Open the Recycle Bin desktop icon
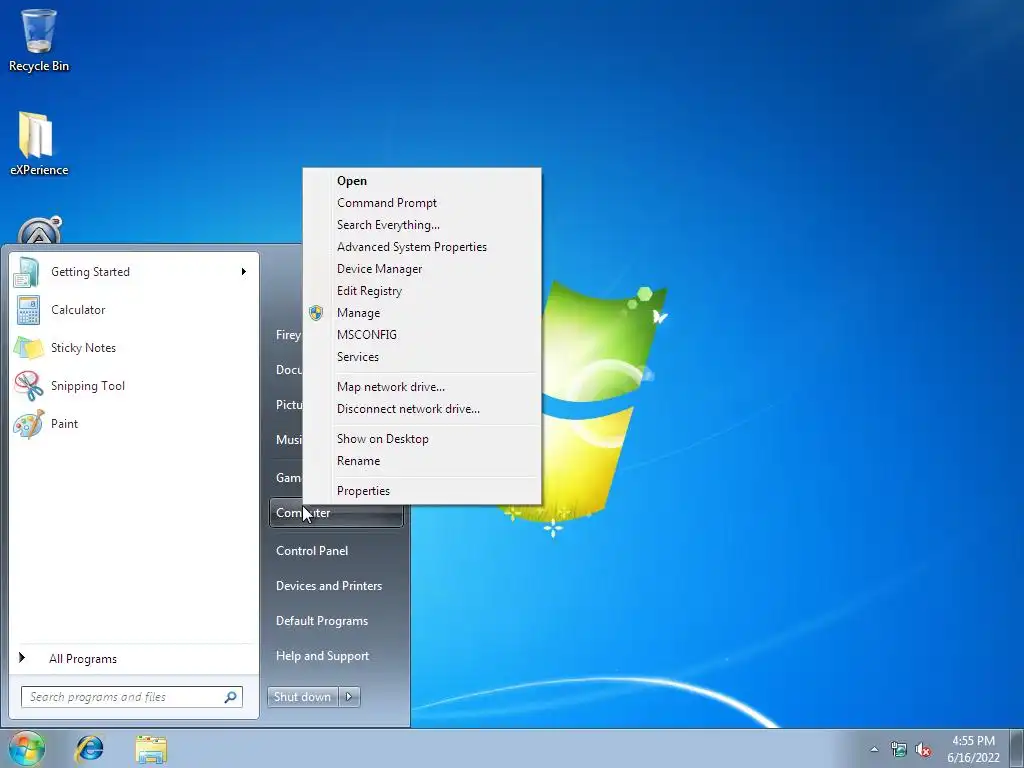 click(39, 39)
